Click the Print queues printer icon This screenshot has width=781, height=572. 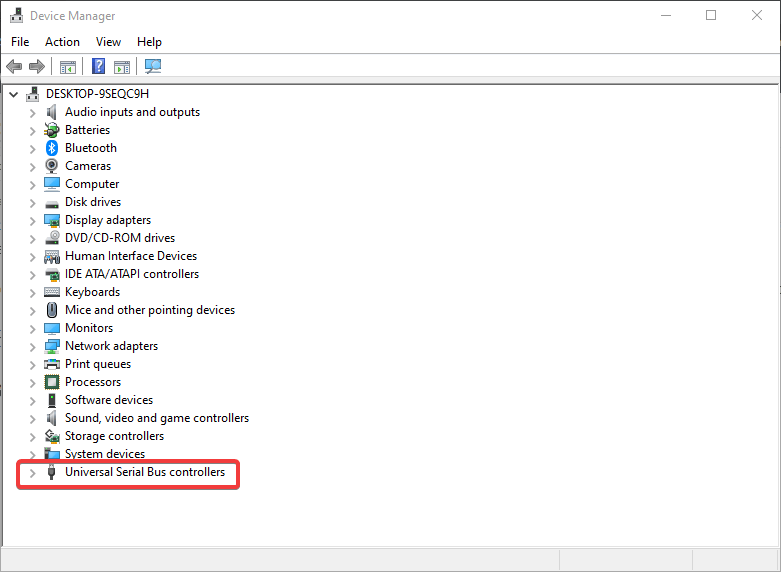[x=52, y=364]
